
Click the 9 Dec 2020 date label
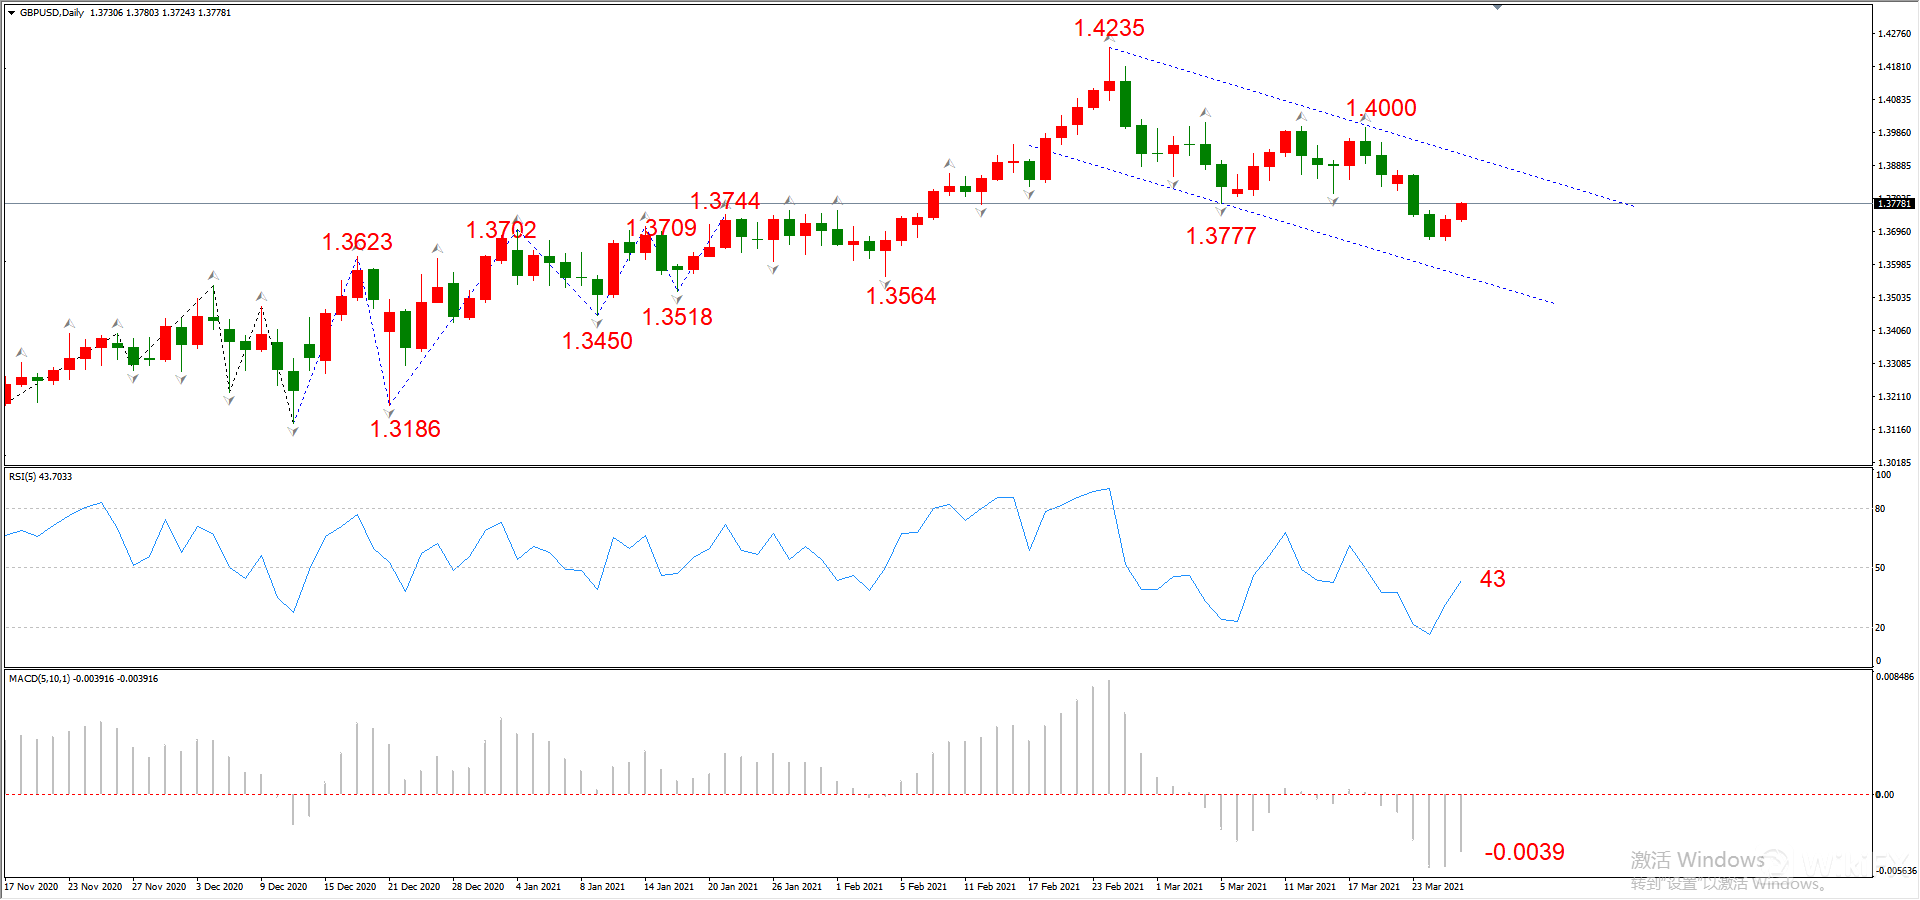coord(284,887)
